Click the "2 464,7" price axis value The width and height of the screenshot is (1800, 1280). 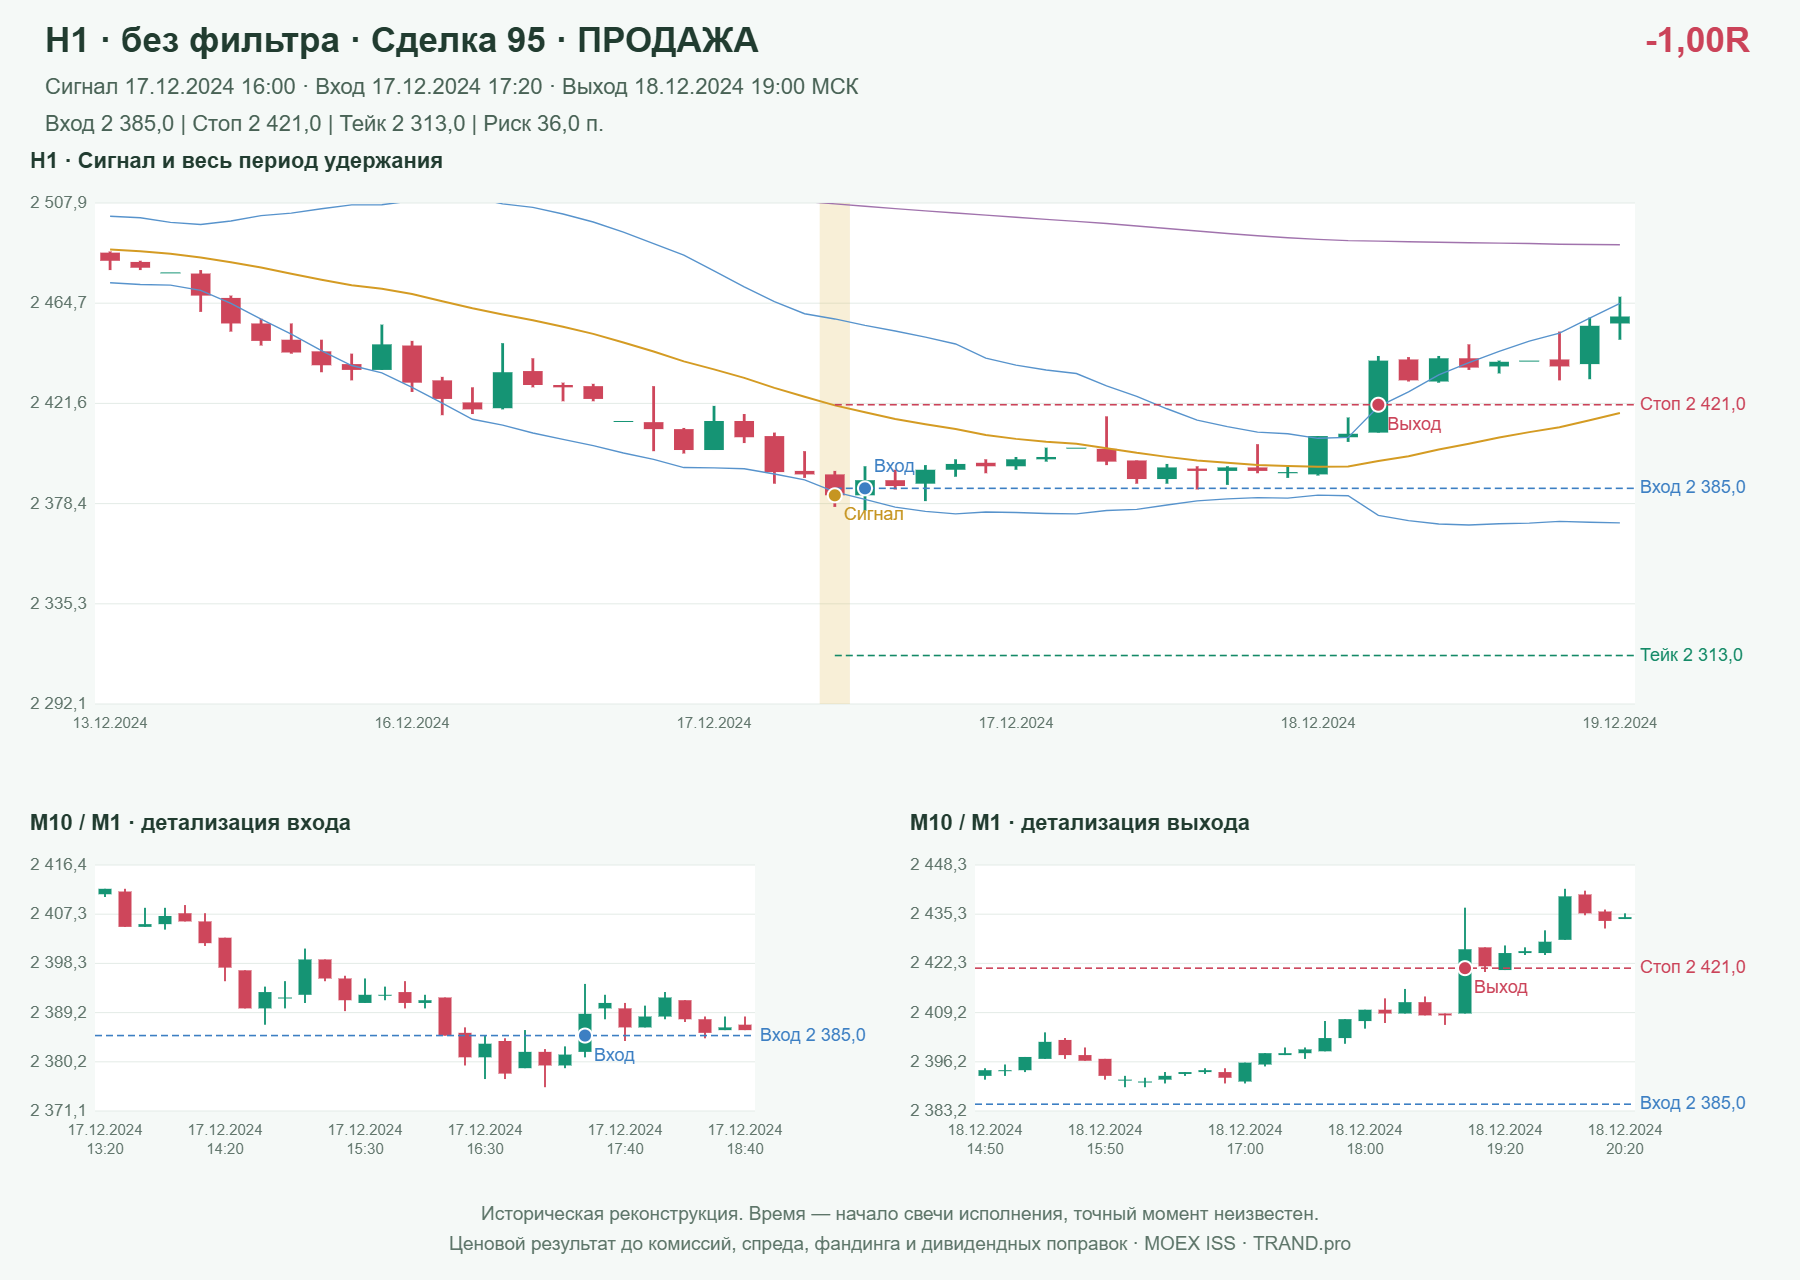(x=58, y=302)
